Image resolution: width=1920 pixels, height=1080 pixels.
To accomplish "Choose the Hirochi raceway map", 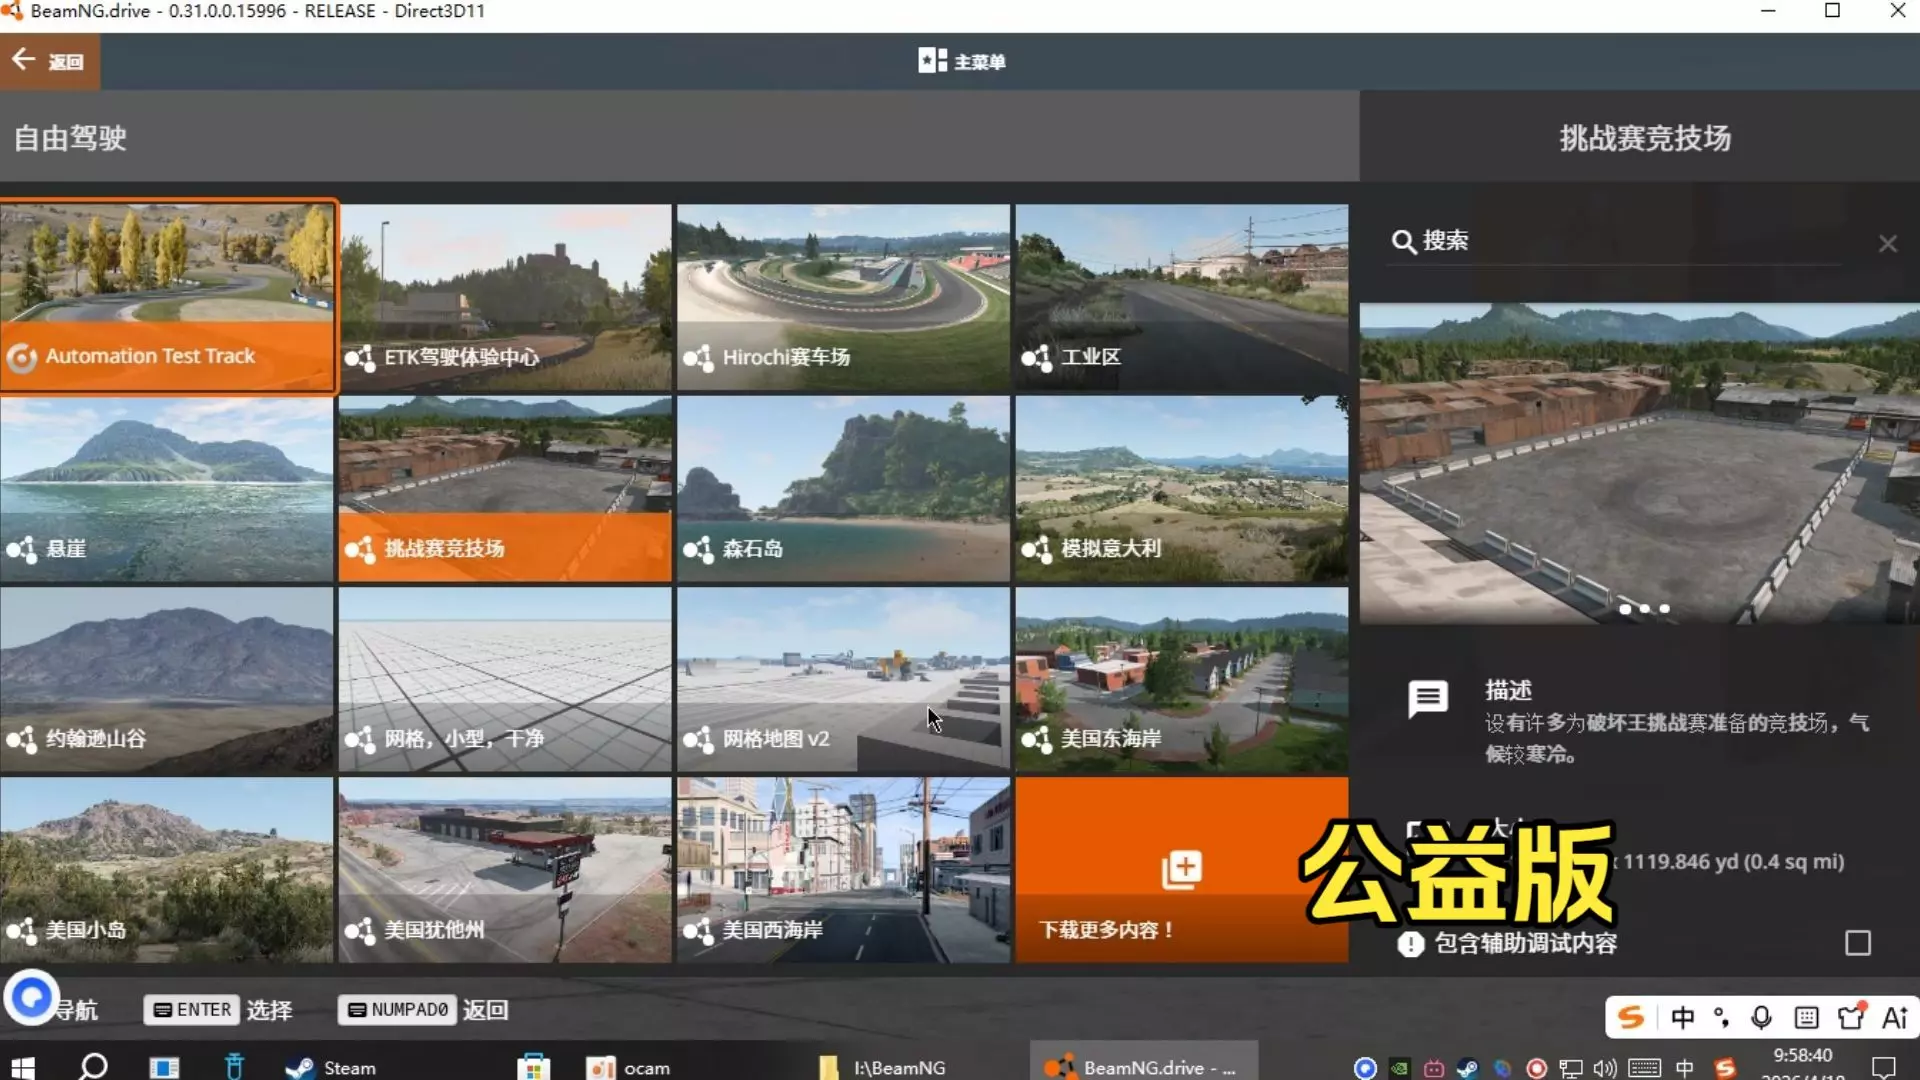I will (x=843, y=296).
